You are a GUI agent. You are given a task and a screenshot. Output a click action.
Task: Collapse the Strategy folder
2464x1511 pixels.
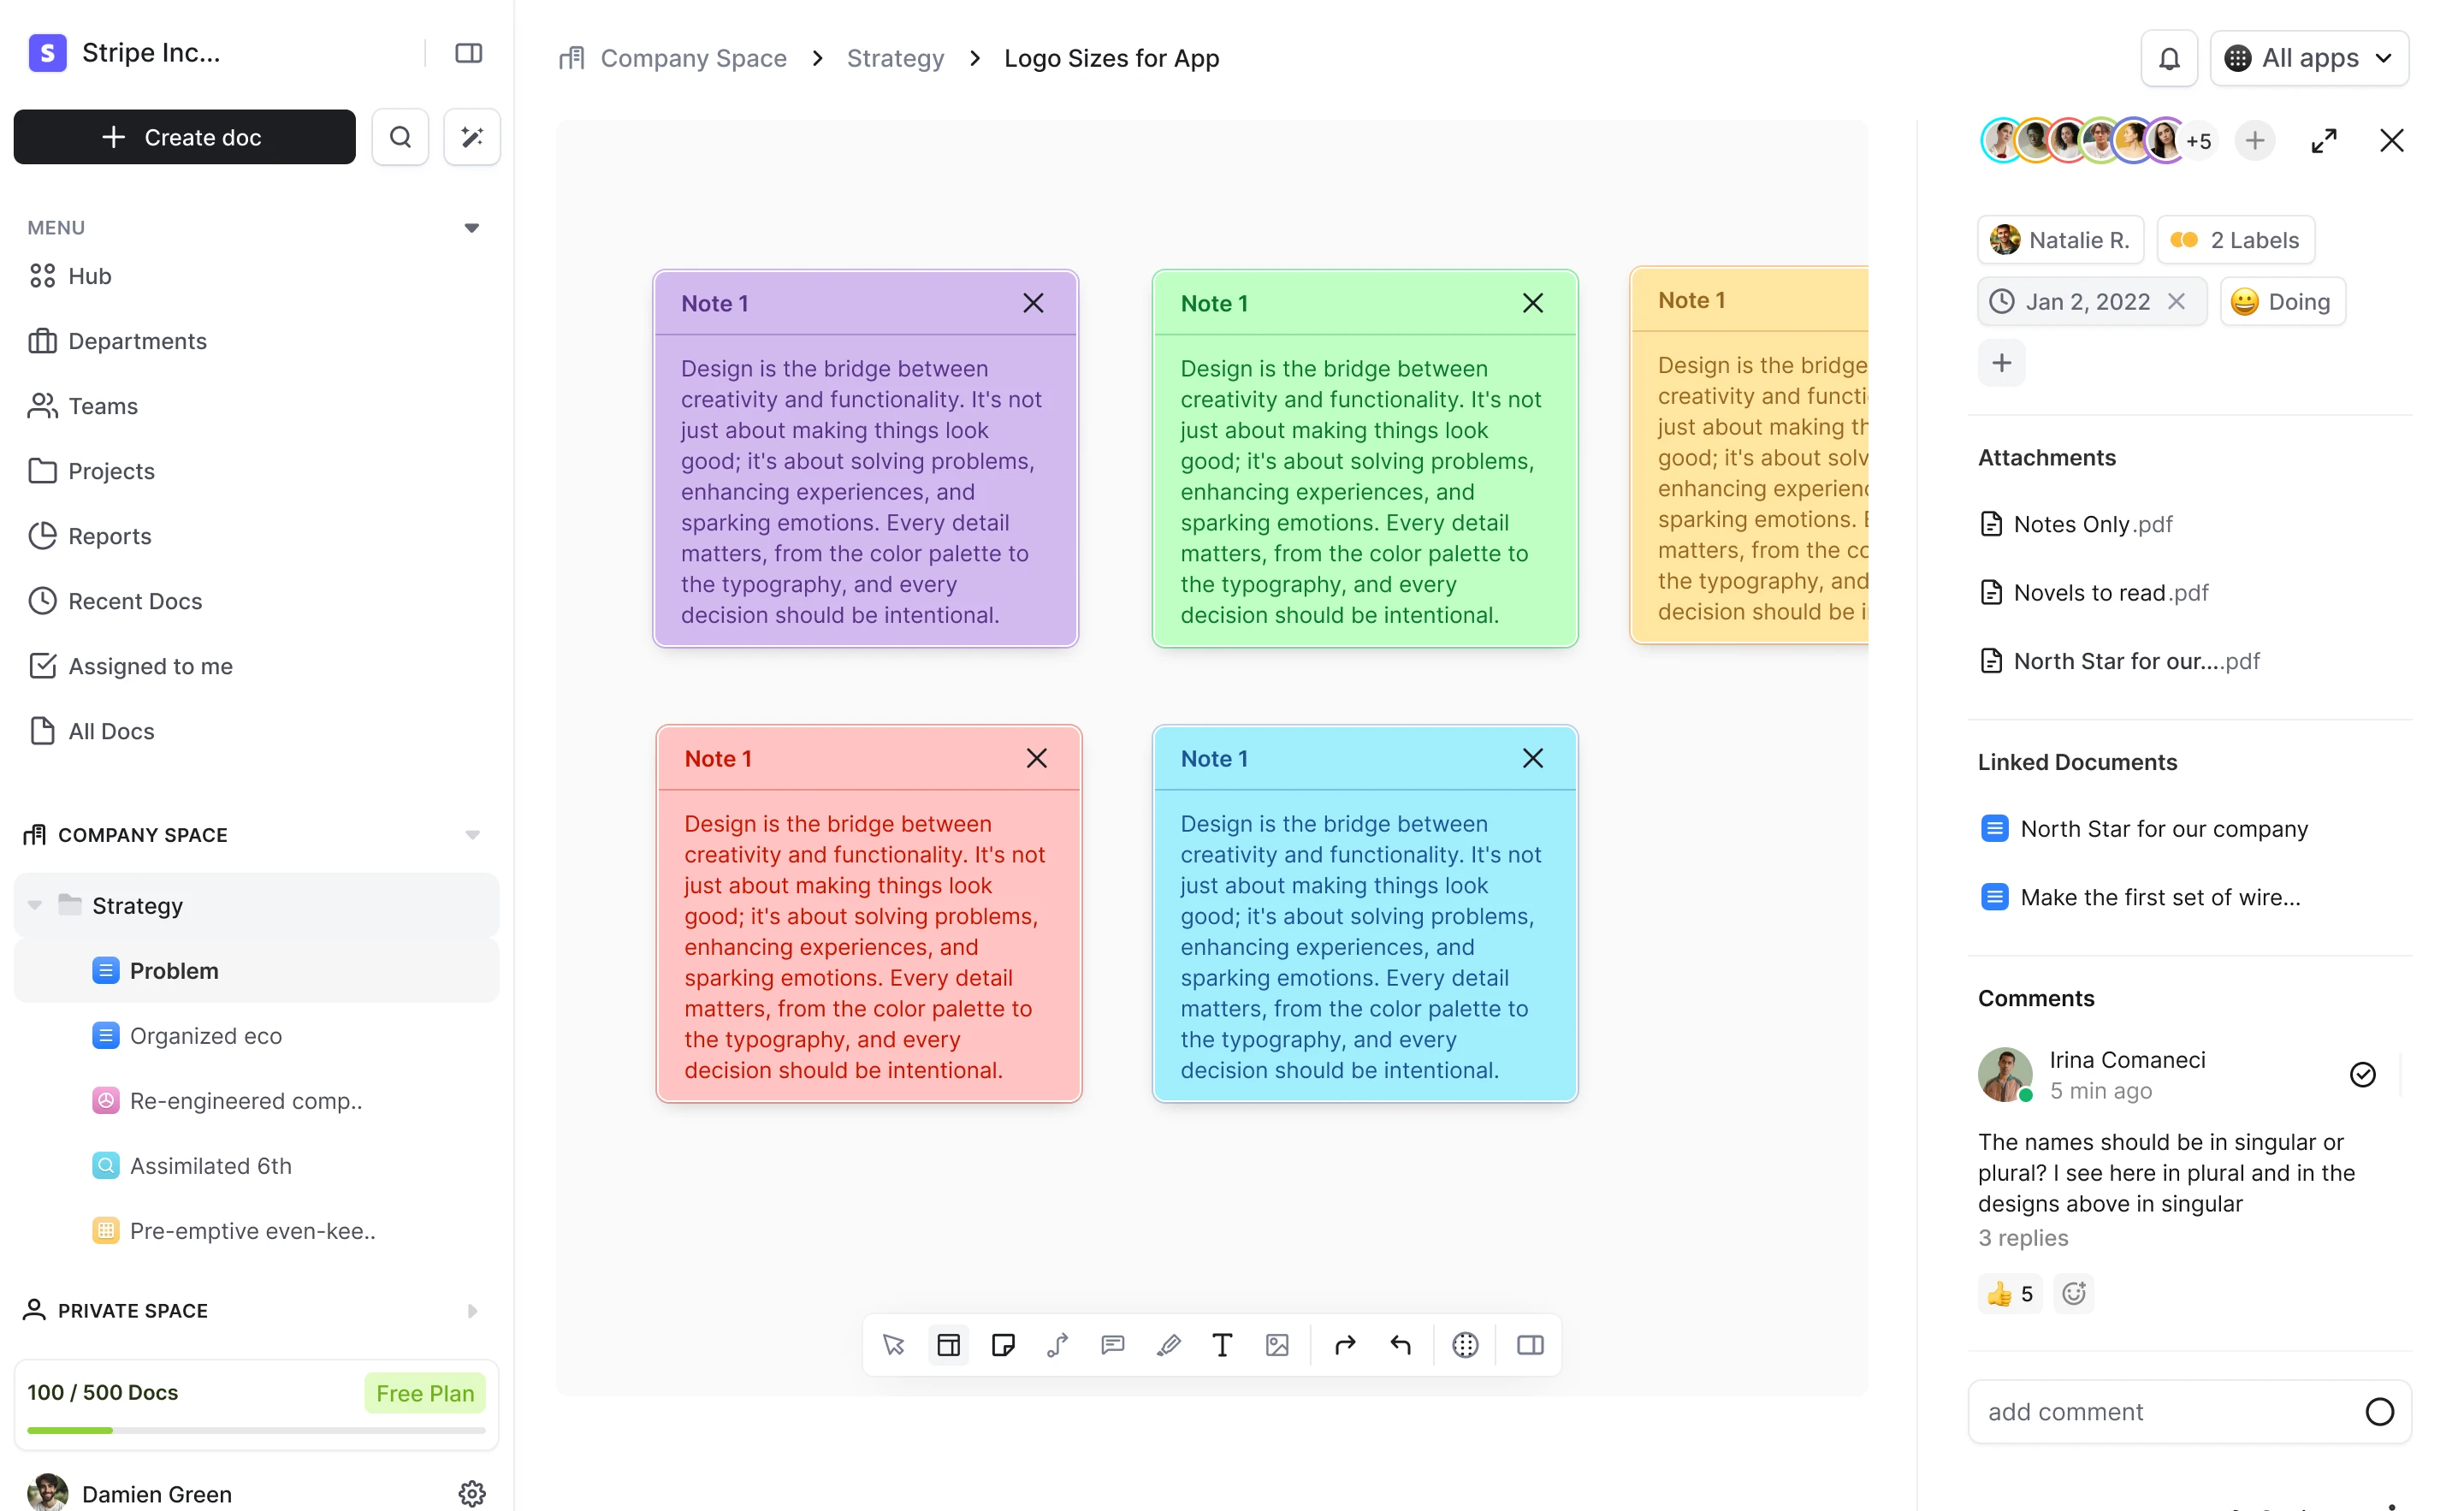point(35,905)
